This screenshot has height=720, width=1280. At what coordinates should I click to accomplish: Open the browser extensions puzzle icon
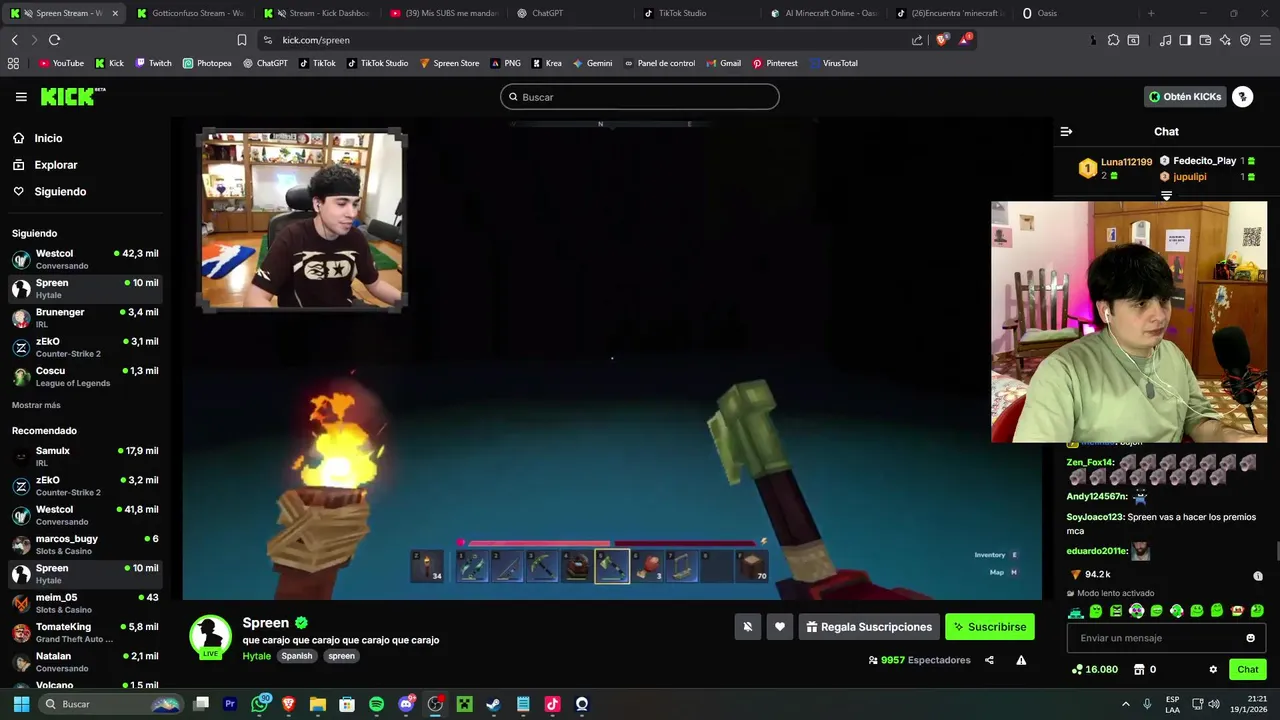click(x=1113, y=40)
